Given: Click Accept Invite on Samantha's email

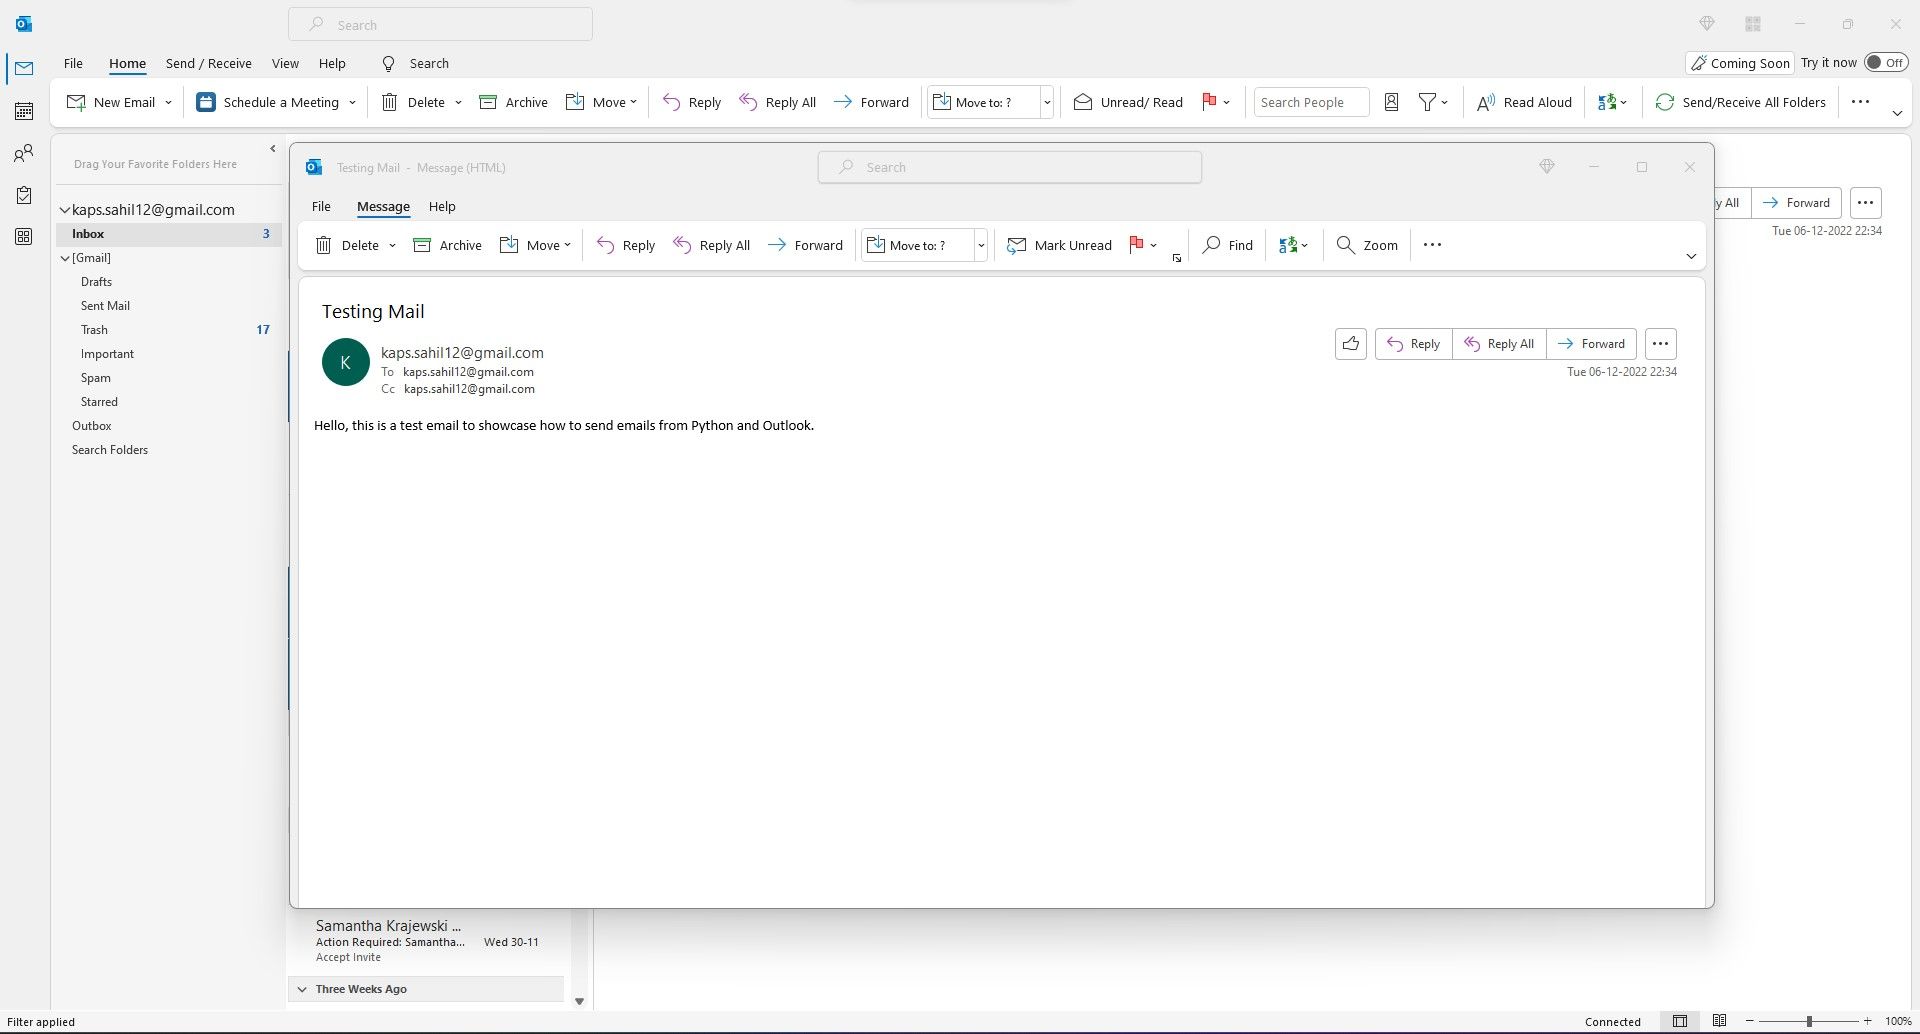Looking at the screenshot, I should (348, 956).
